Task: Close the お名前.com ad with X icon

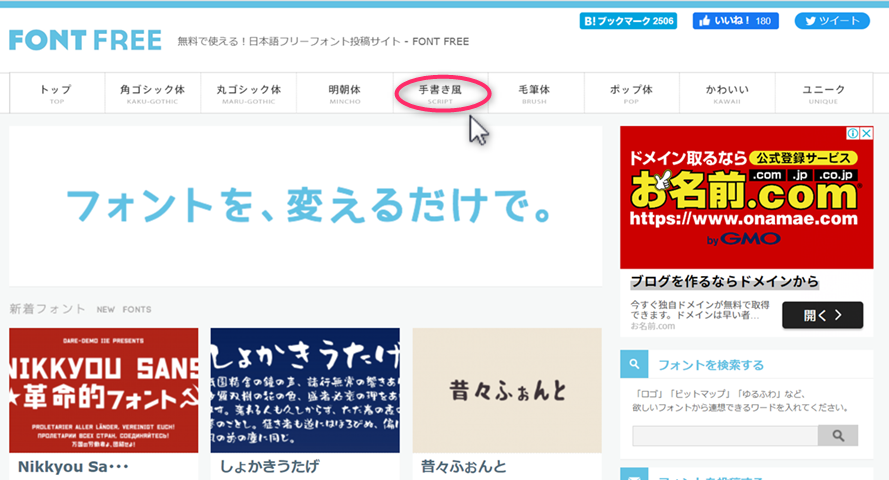Action: click(x=867, y=134)
